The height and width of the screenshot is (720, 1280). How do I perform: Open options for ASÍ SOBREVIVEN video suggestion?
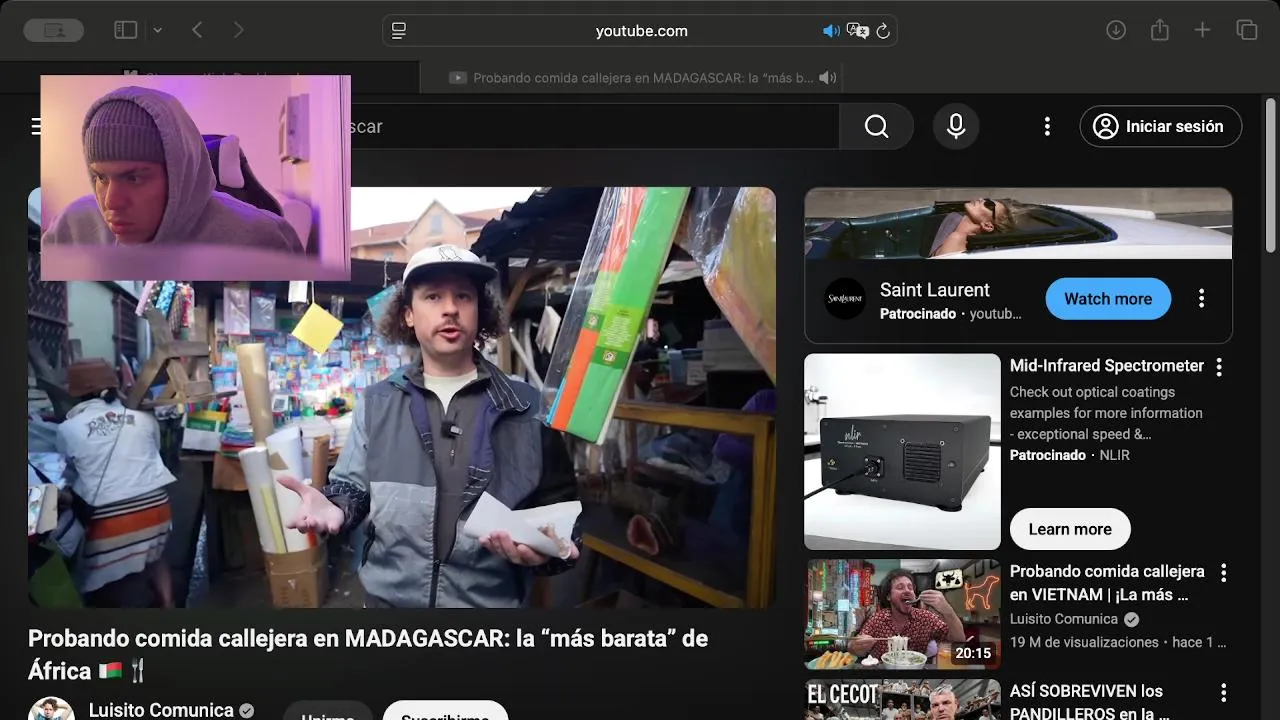pyautogui.click(x=1223, y=692)
